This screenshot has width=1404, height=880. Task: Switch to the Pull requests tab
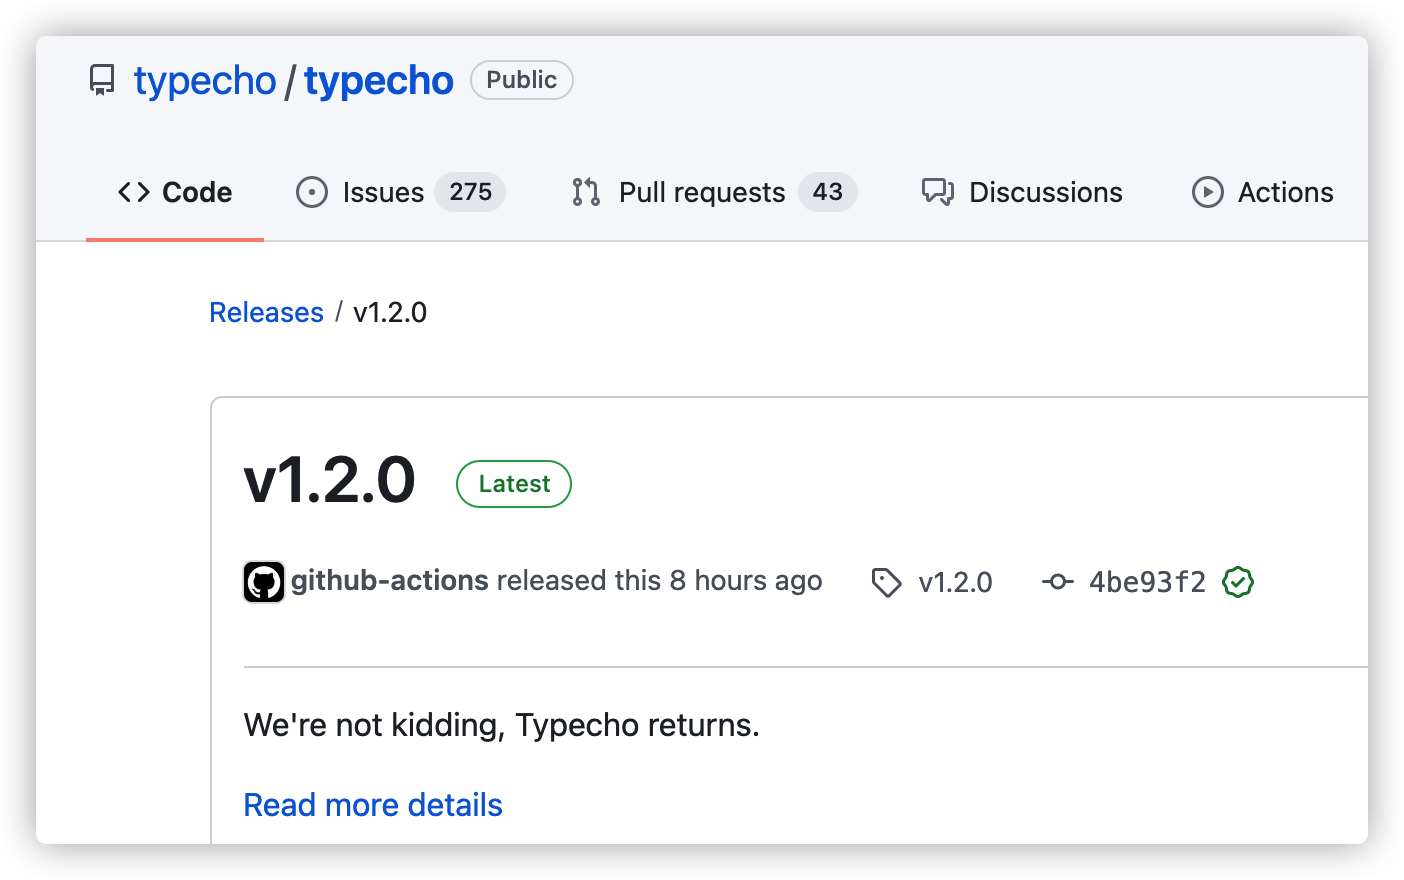(x=714, y=192)
